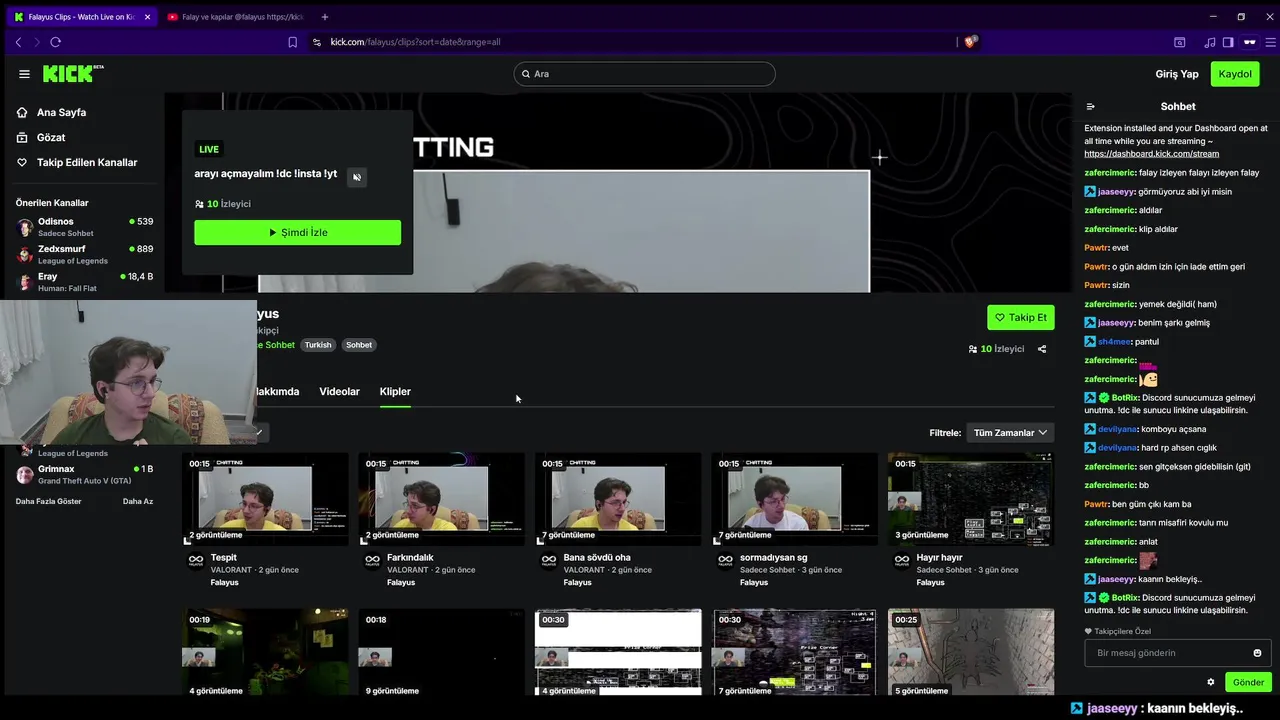Viewport: 1280px width, 720px height.
Task: Open Grimnax recommended channel avatar
Action: coord(25,475)
